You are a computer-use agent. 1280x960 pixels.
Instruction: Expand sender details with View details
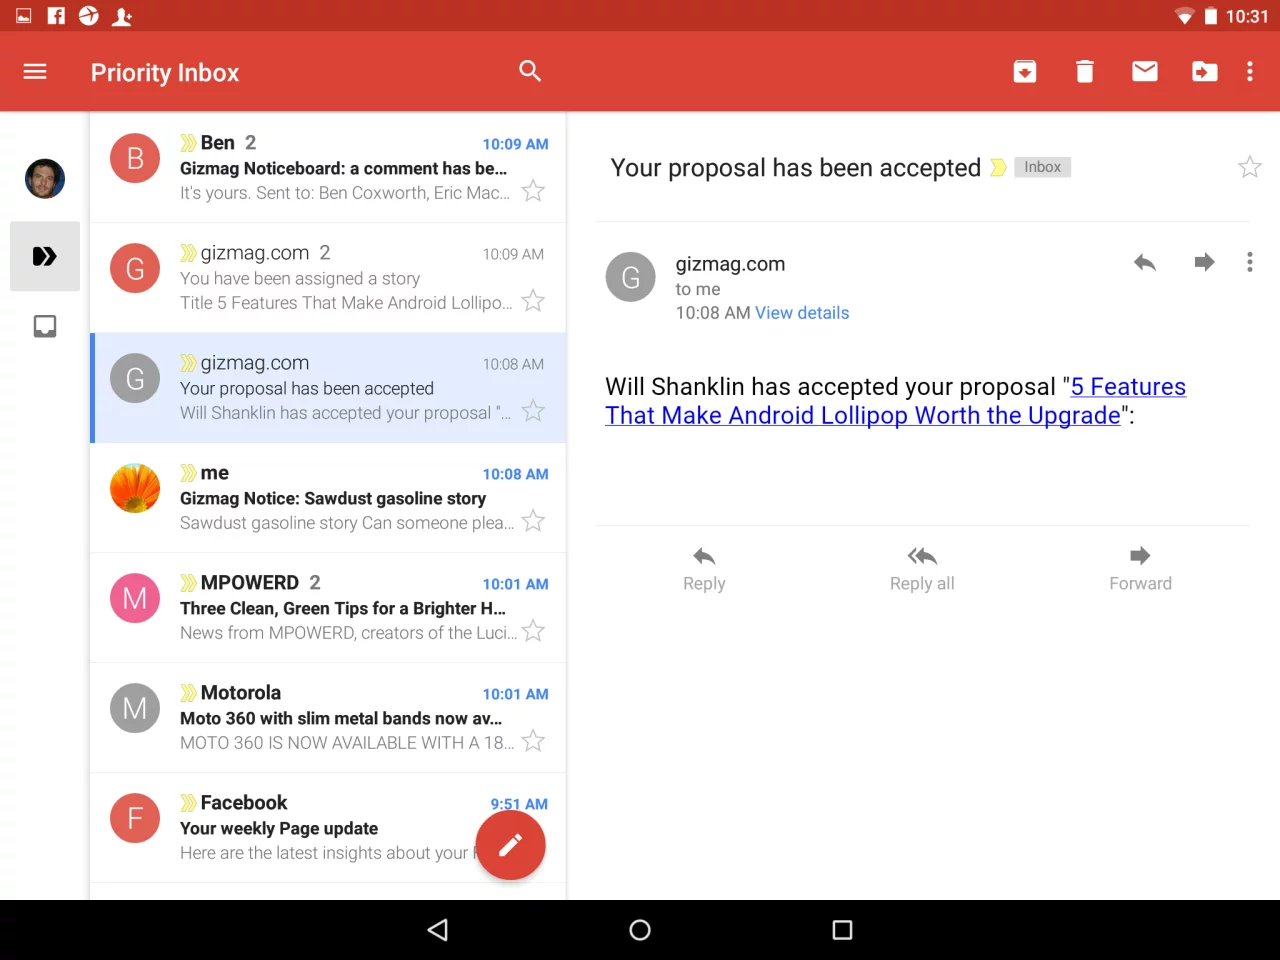click(802, 312)
